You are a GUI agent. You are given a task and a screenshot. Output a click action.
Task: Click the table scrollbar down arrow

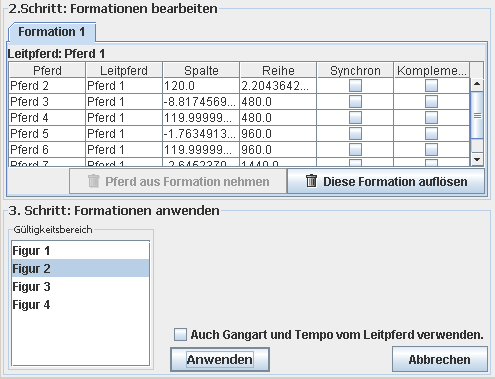[477, 159]
